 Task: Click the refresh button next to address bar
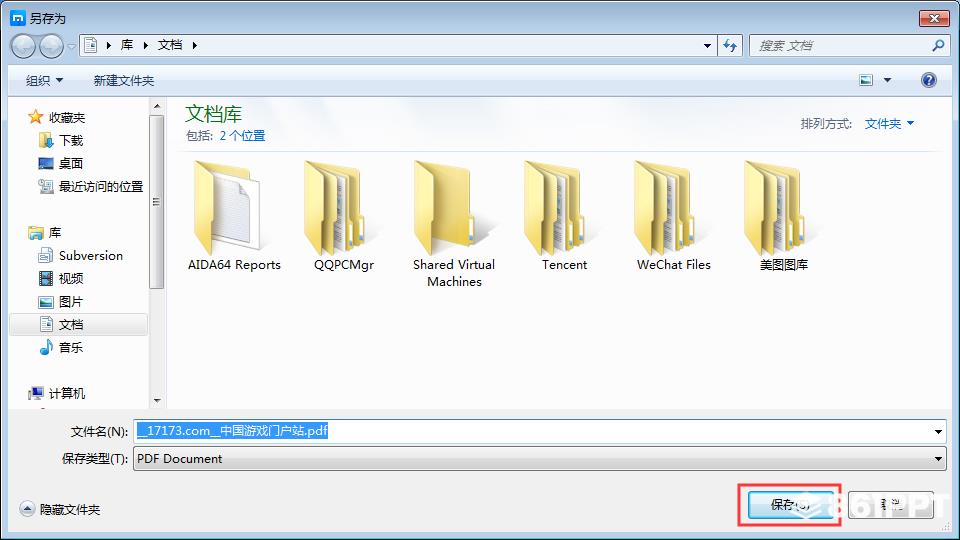pyautogui.click(x=730, y=45)
